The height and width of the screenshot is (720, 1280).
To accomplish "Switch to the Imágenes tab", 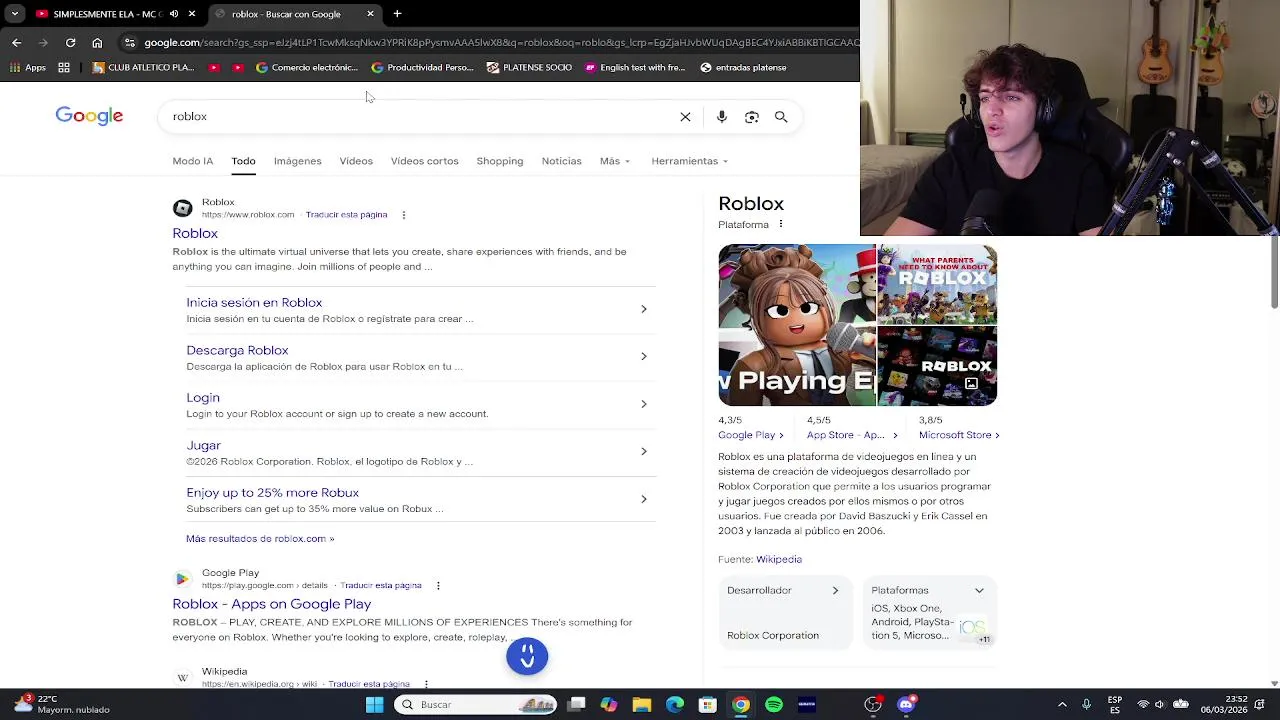I will (x=298, y=161).
